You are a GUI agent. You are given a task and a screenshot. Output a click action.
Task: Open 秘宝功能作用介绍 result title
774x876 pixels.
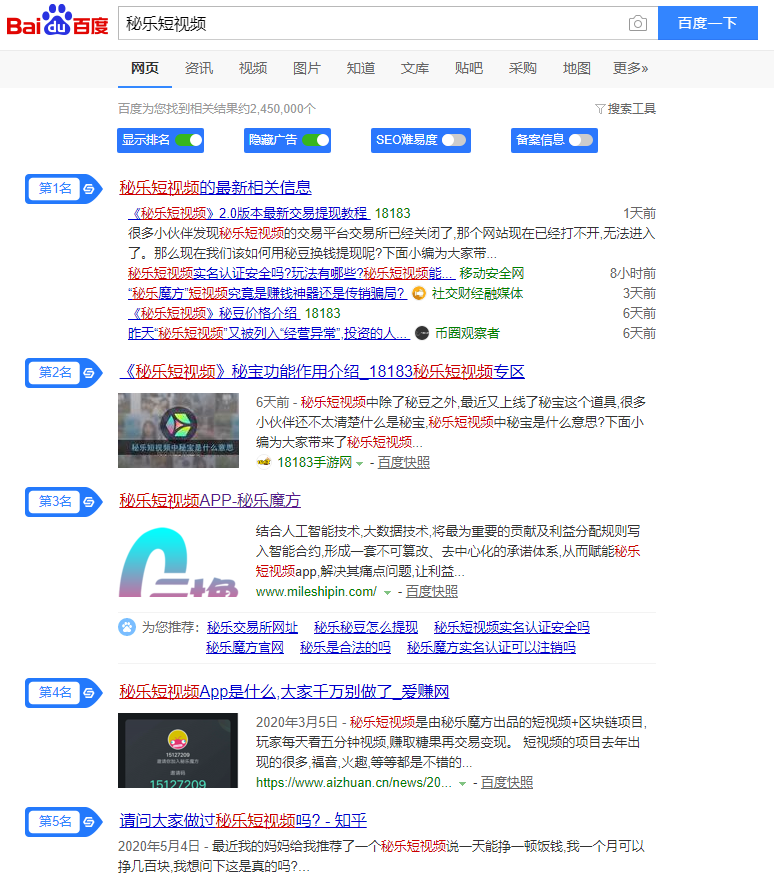click(x=322, y=372)
